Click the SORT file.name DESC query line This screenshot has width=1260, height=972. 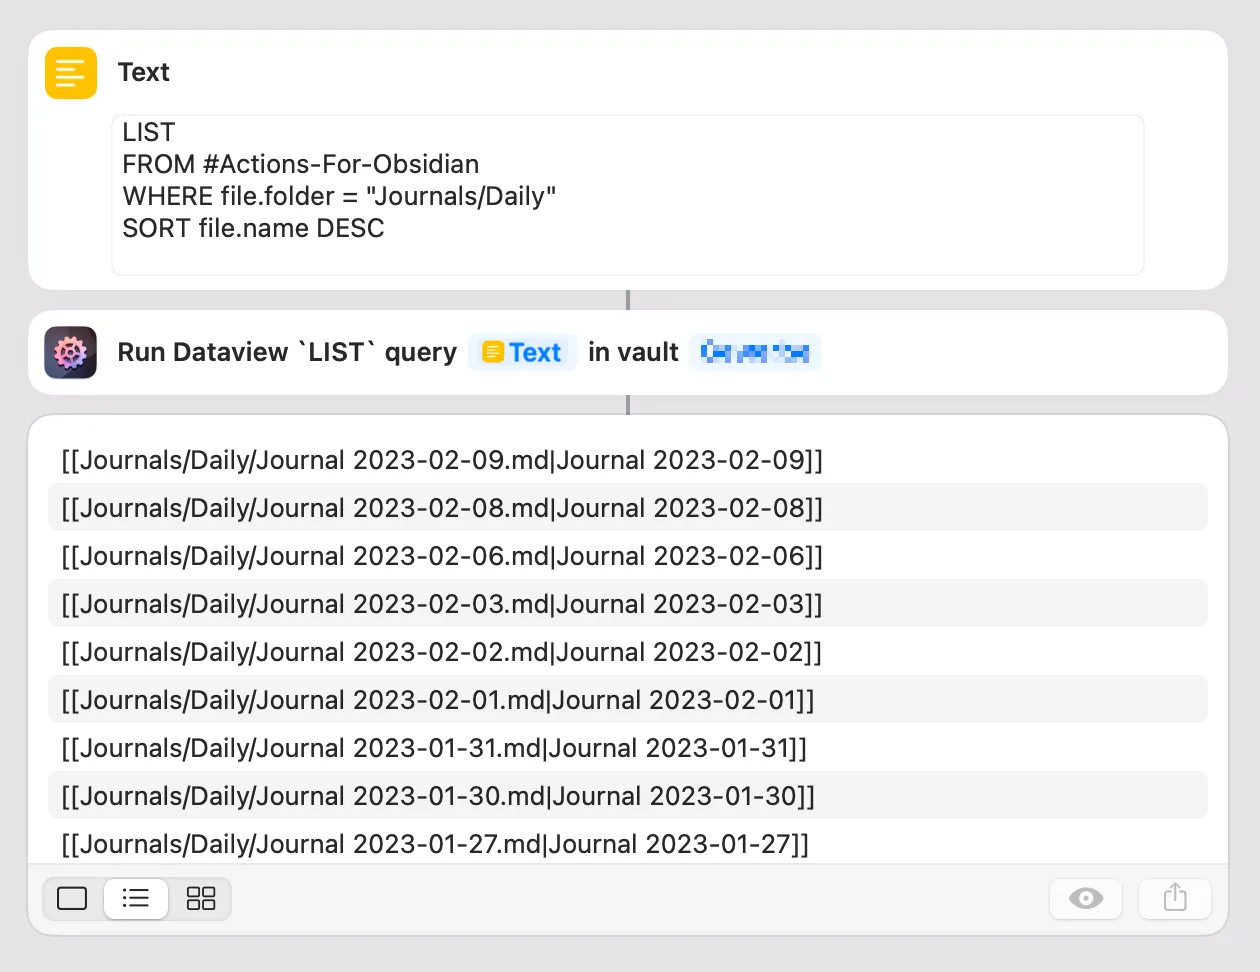[x=253, y=228]
